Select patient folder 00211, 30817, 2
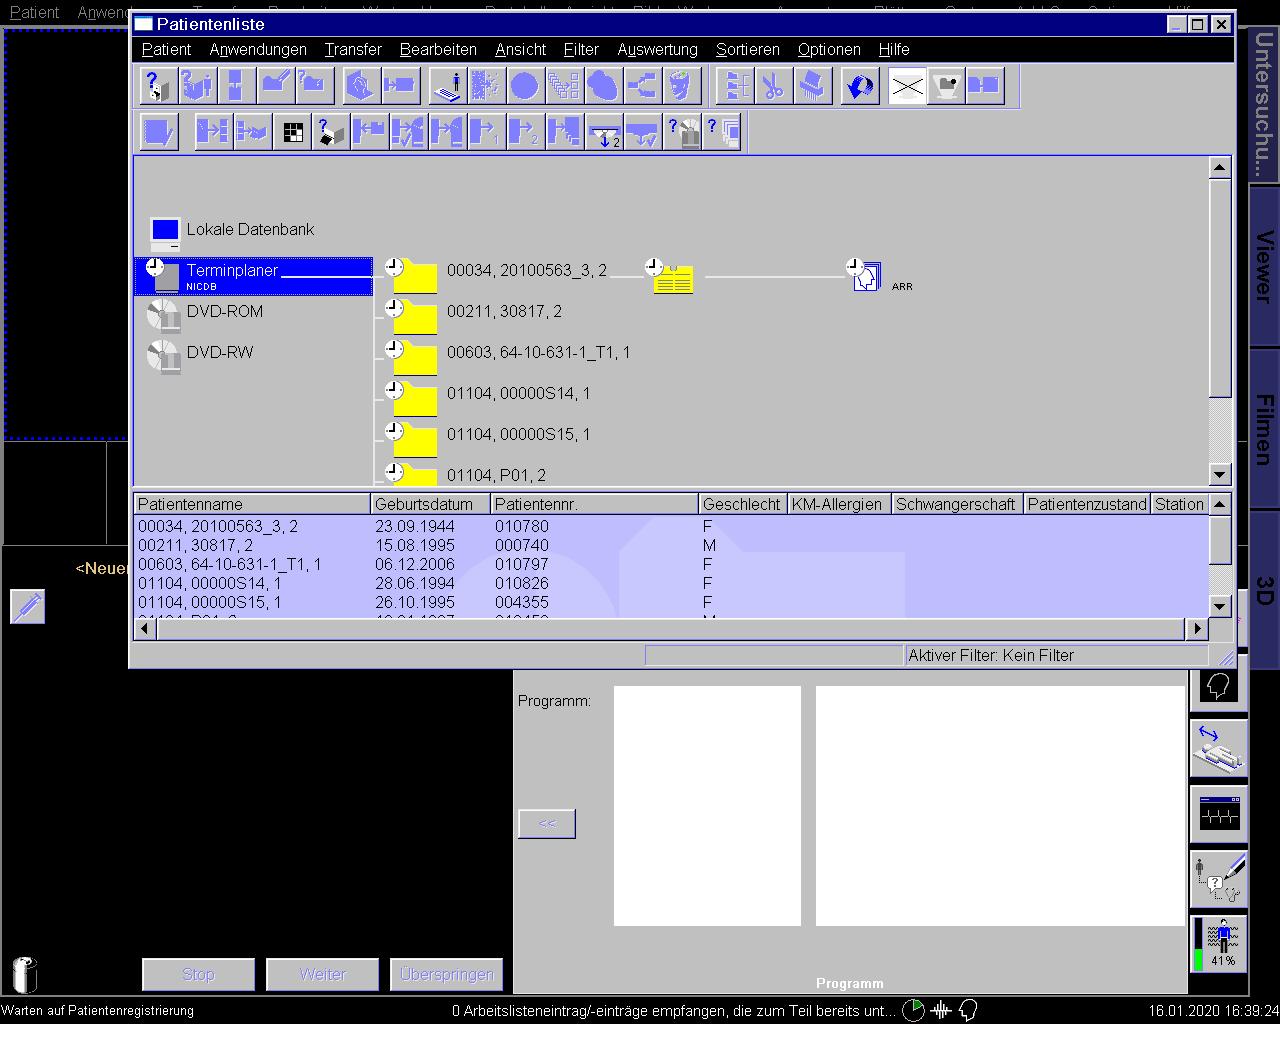This screenshot has width=1280, height=1044. point(504,312)
